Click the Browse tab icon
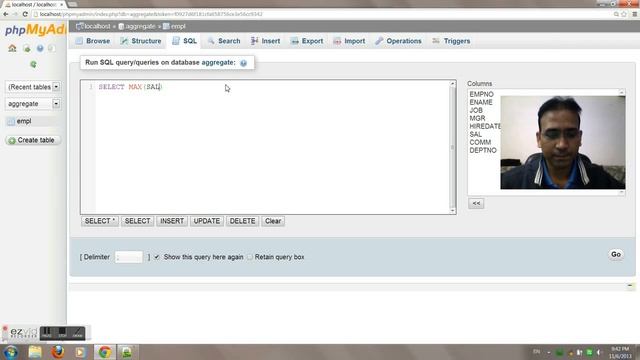 click(79, 41)
